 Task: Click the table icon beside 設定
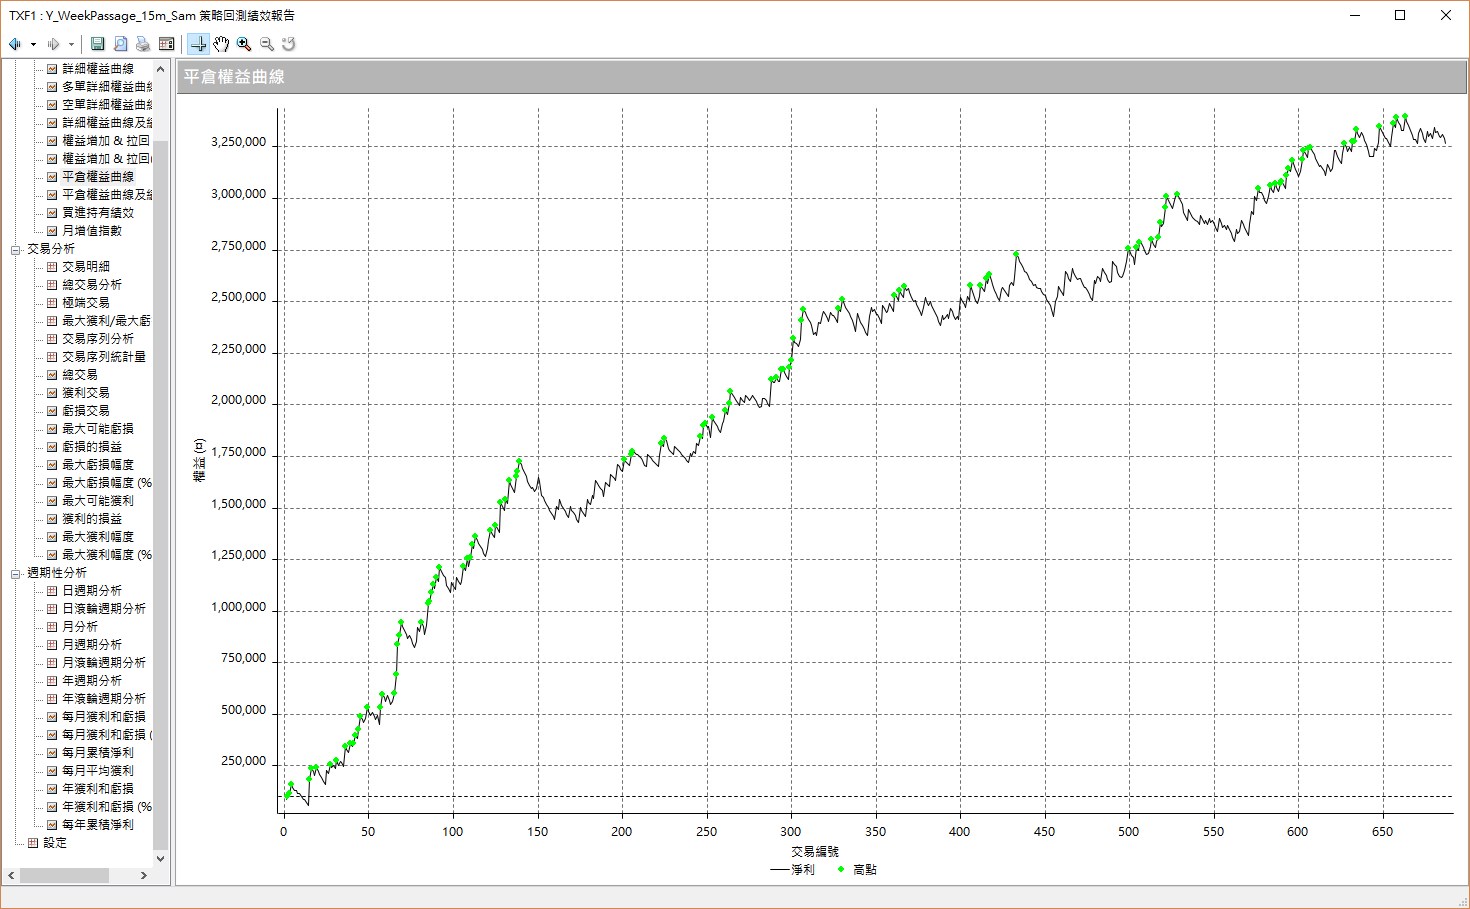(x=33, y=843)
